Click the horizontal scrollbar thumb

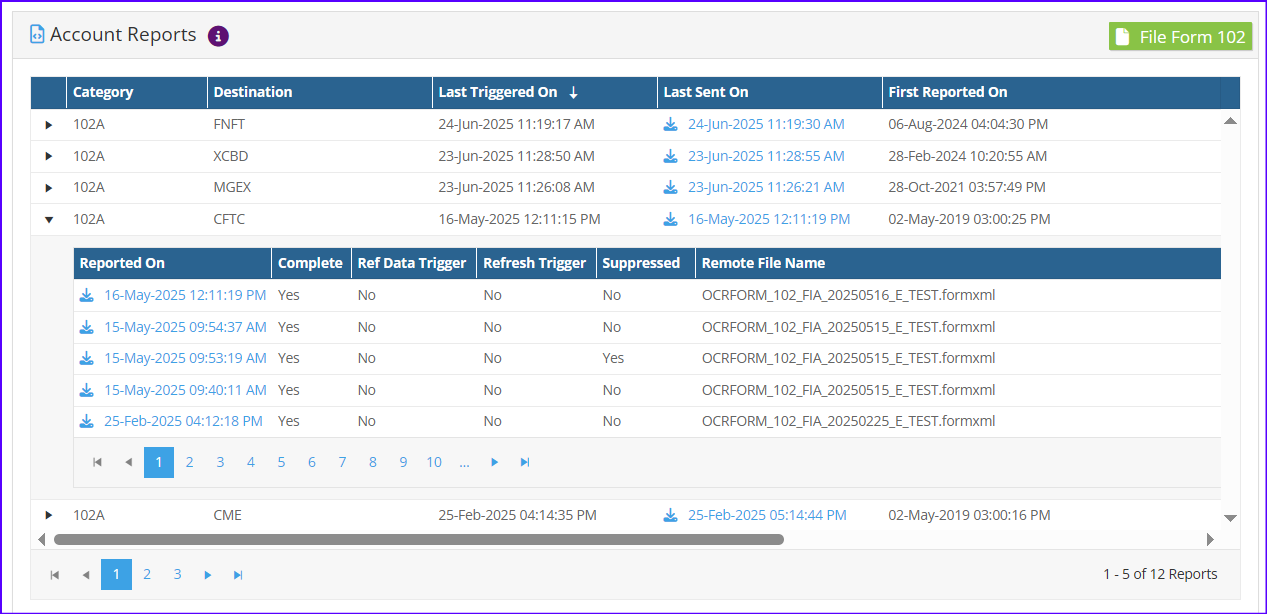pos(419,539)
